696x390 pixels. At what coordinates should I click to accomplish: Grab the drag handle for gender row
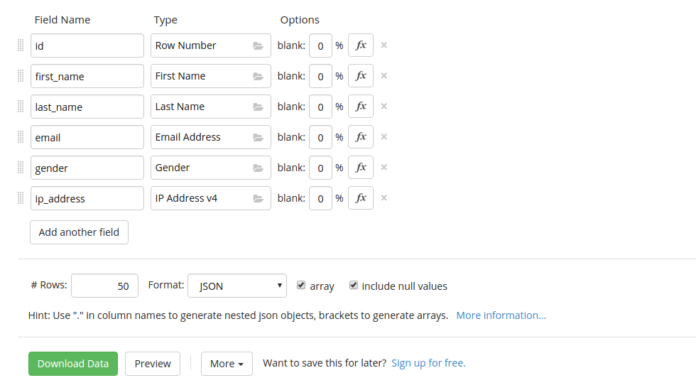point(20,168)
